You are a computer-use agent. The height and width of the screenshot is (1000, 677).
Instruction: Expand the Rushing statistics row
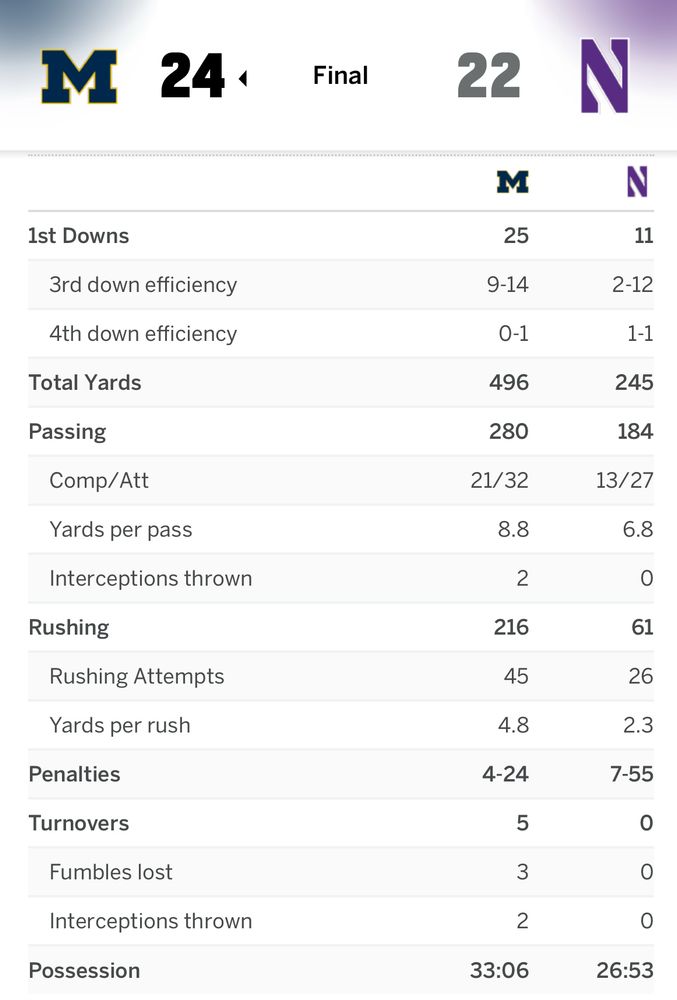tap(68, 627)
